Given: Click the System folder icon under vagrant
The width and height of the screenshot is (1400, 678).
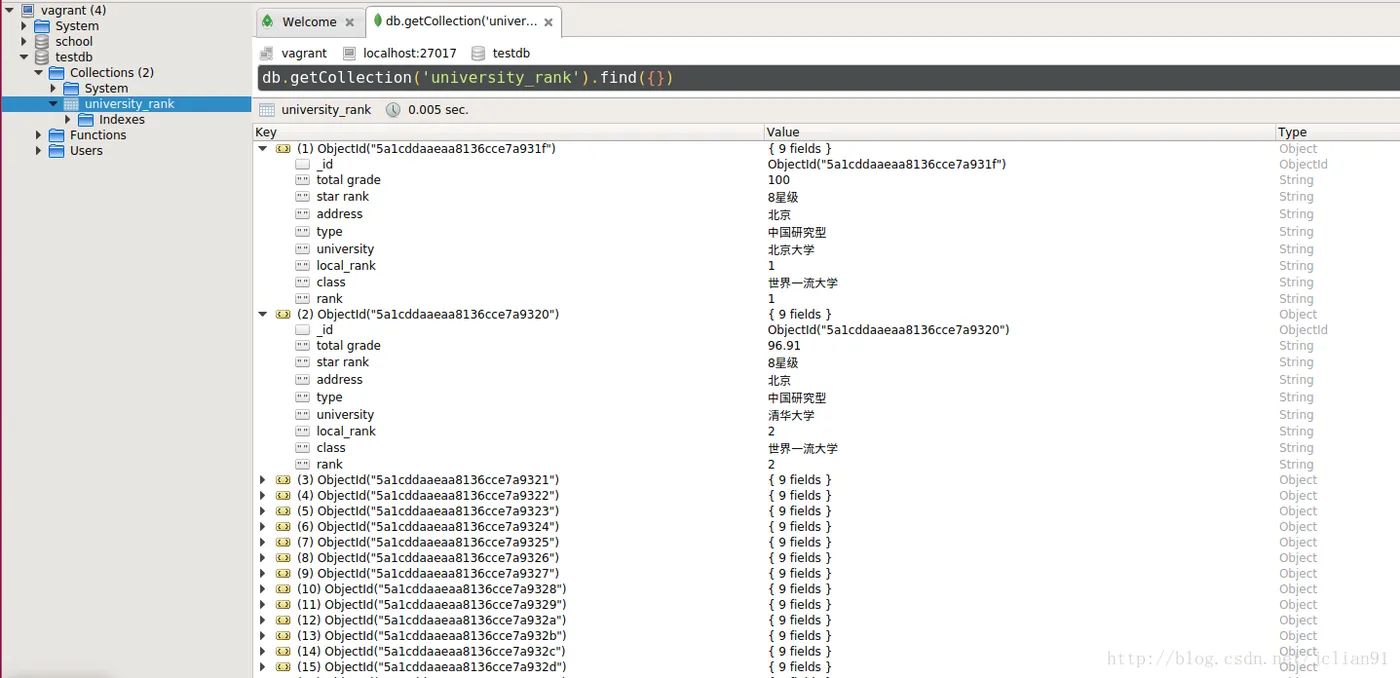Looking at the screenshot, I should pyautogui.click(x=42, y=26).
